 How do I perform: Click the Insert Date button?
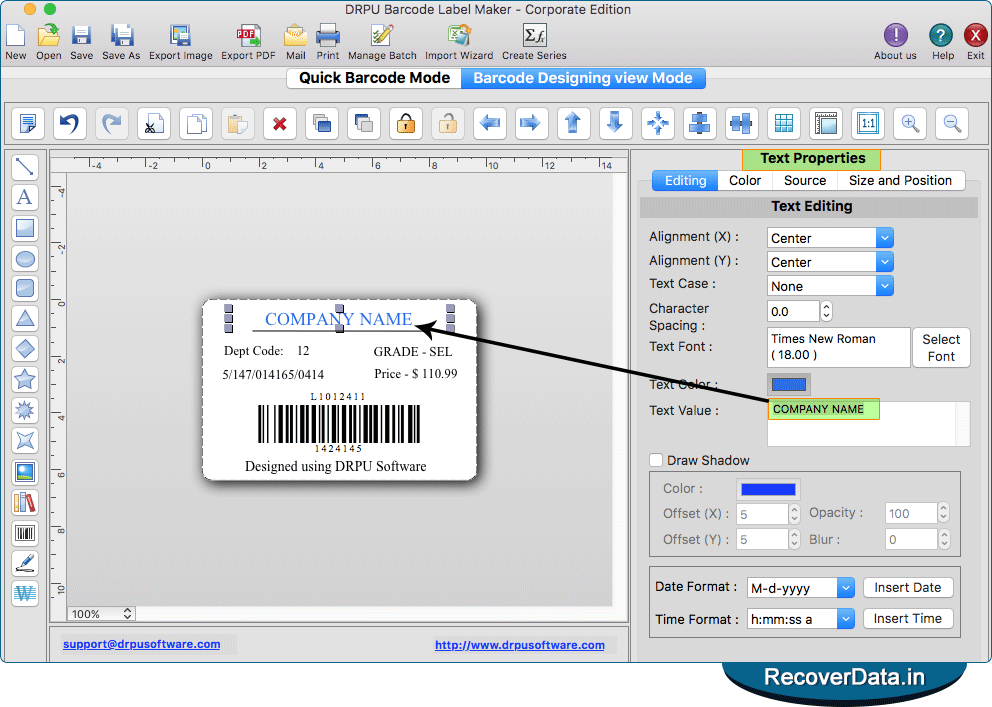(x=907, y=587)
